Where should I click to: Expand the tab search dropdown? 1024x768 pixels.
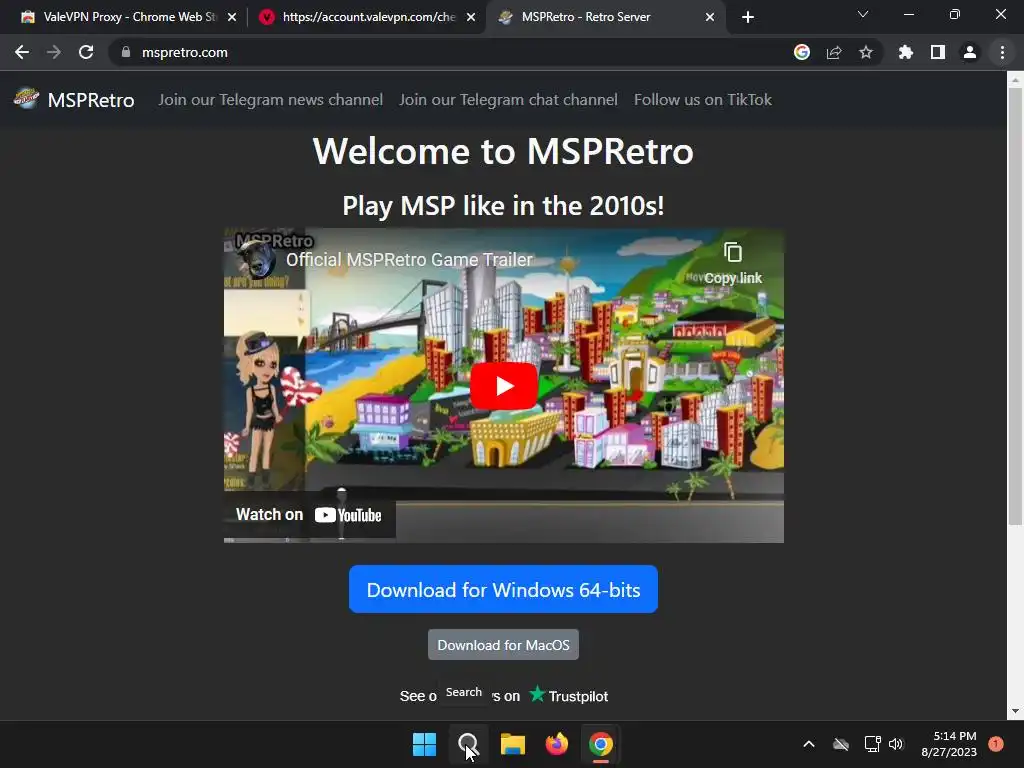click(x=863, y=14)
